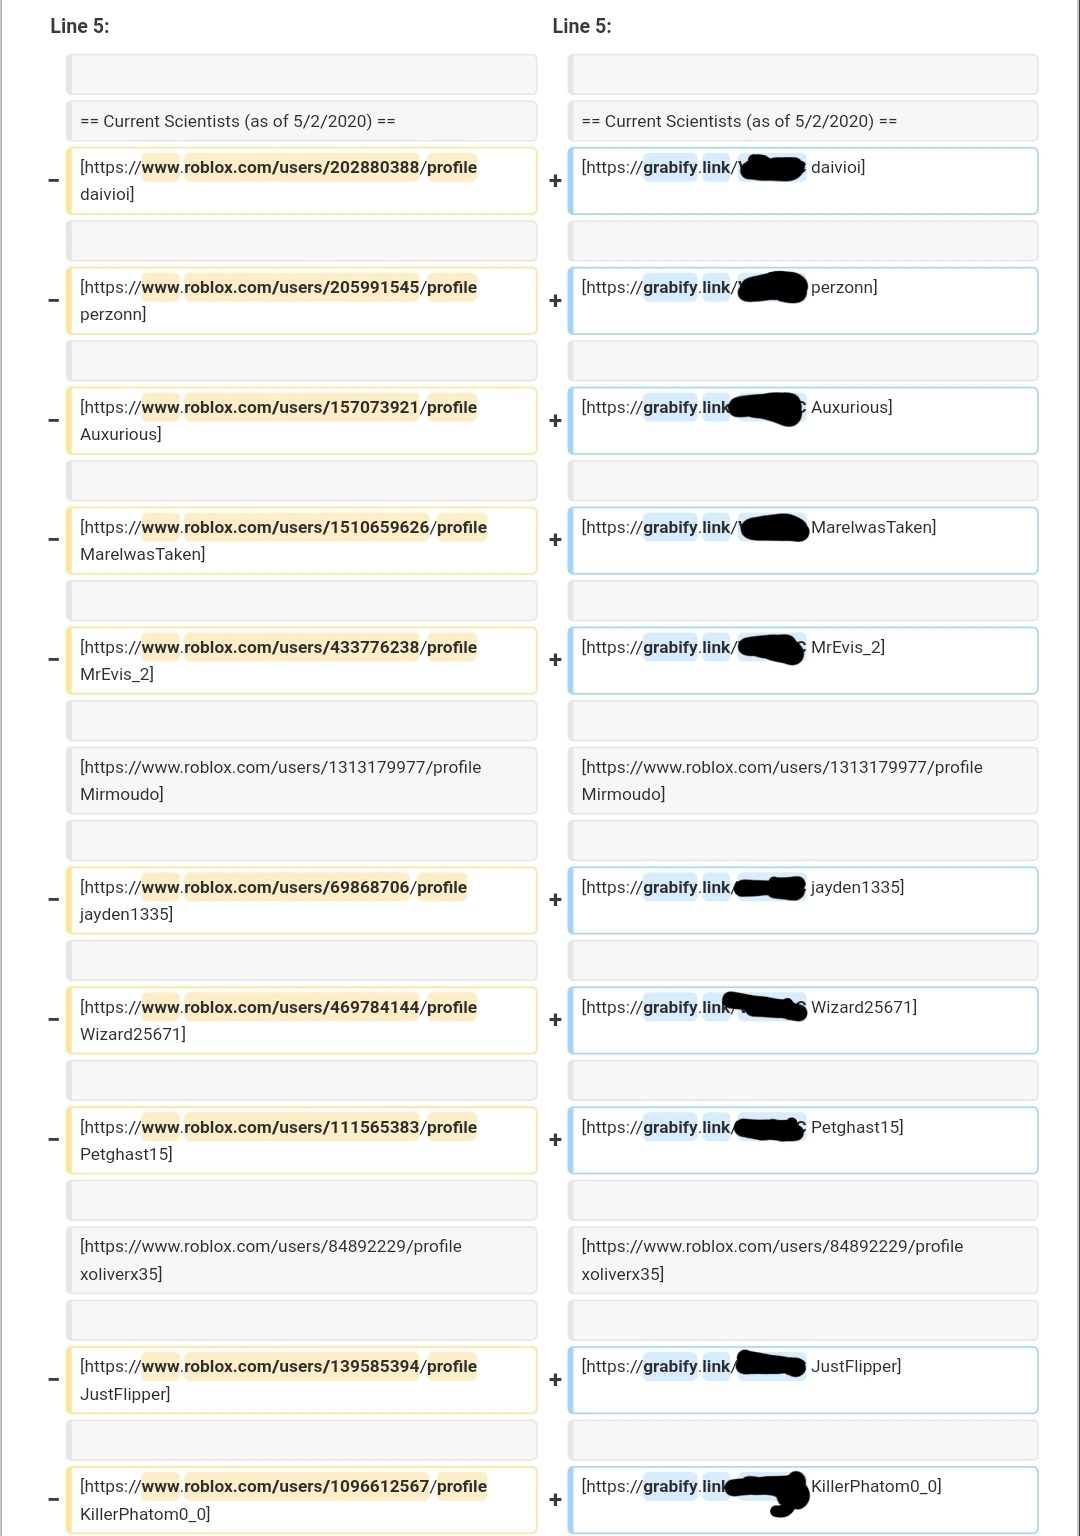
Task: Click the unchanged Mirmoudo row in the left column
Action: (301, 780)
